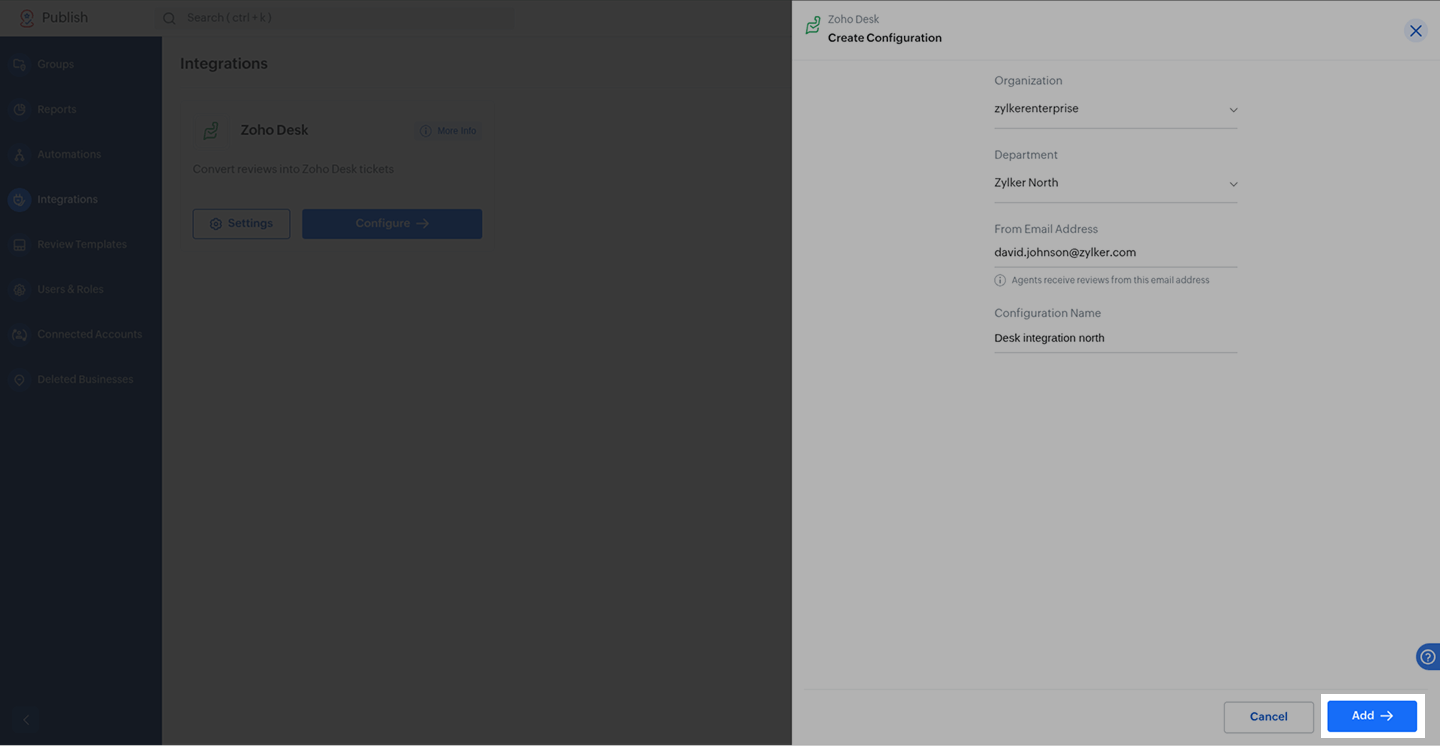Image resolution: width=1440 pixels, height=748 pixels.
Task: Click the info icon beside email hint
Action: pos(1000,280)
